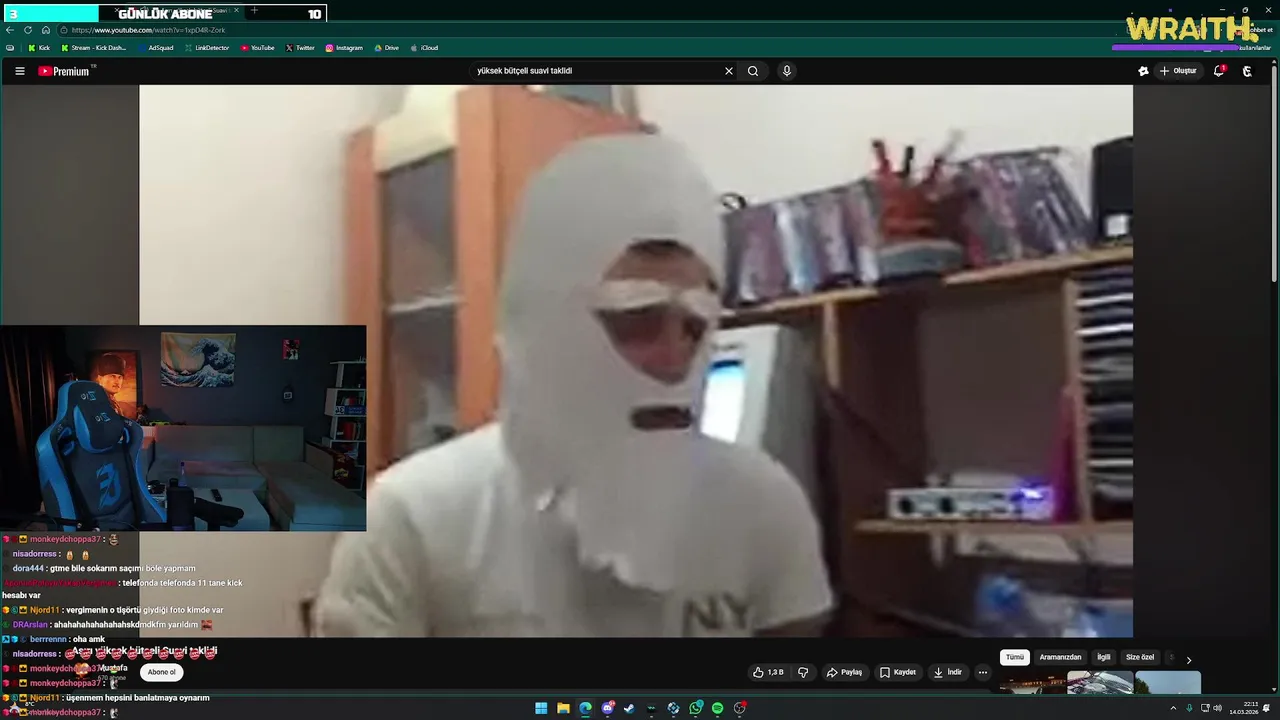This screenshot has height=720, width=1280.
Task: Dislike the video with thumbs-down
Action: click(803, 672)
